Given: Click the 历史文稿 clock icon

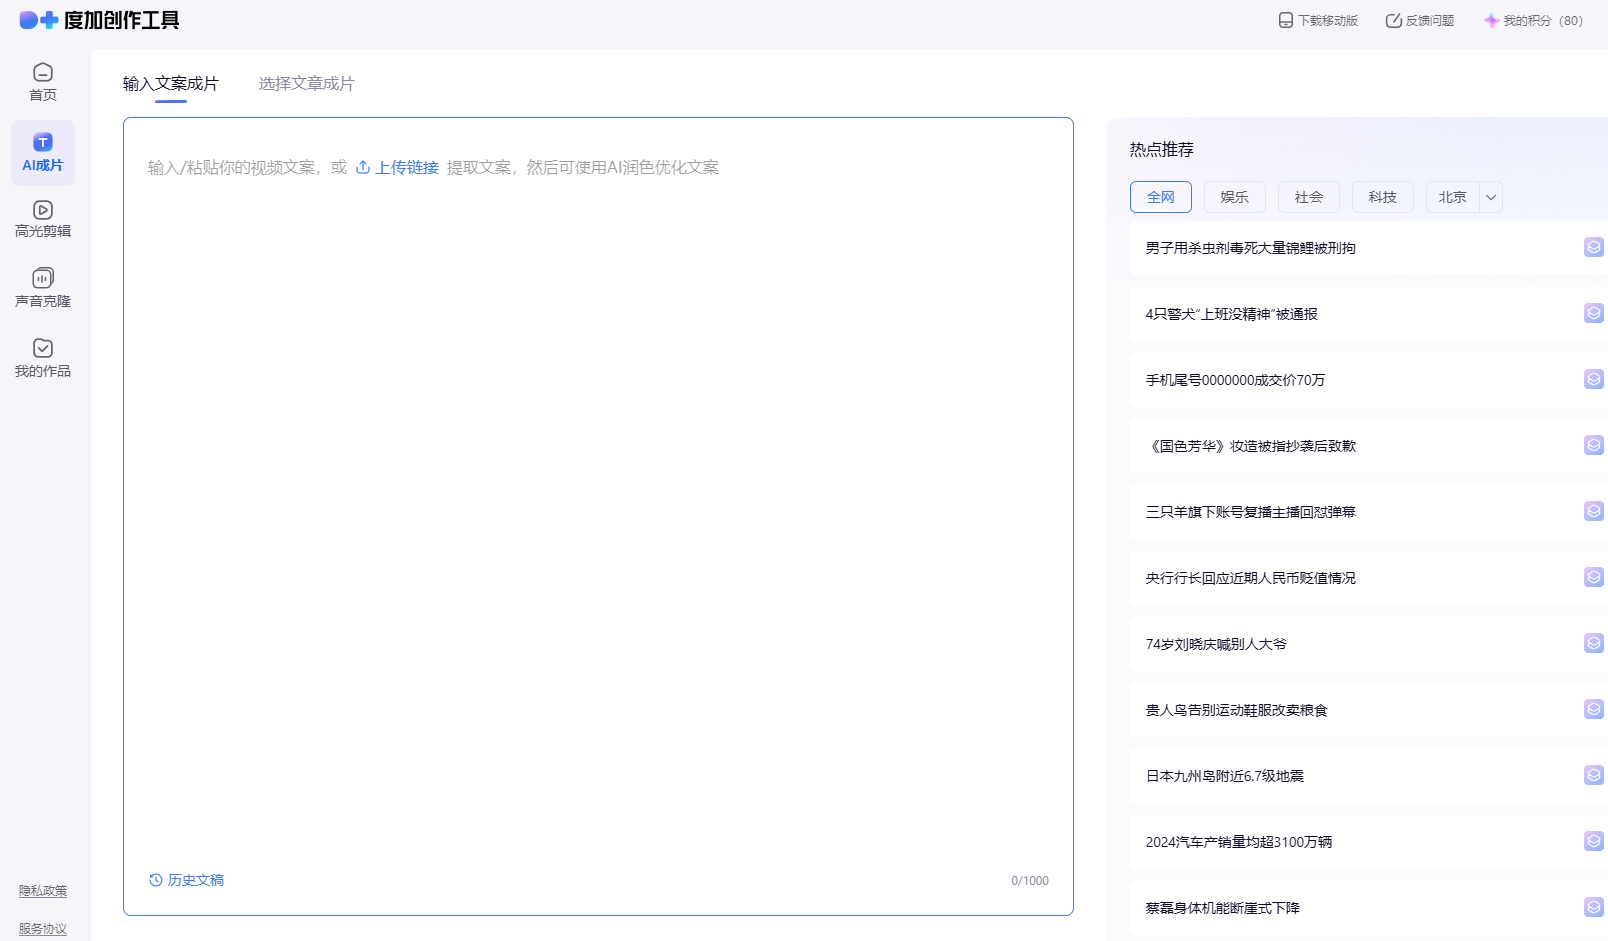Looking at the screenshot, I should point(156,880).
